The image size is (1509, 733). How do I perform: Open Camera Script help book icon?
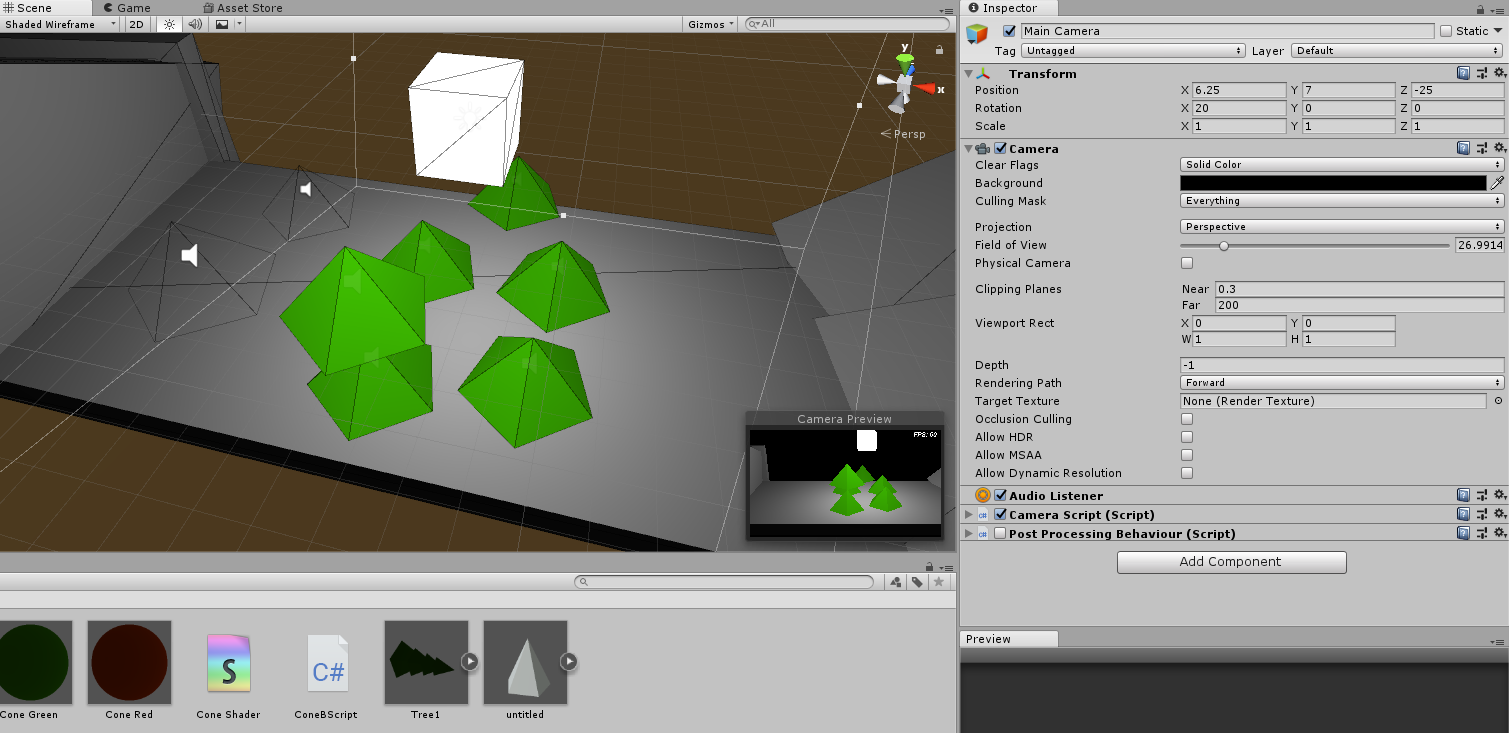tap(1463, 514)
